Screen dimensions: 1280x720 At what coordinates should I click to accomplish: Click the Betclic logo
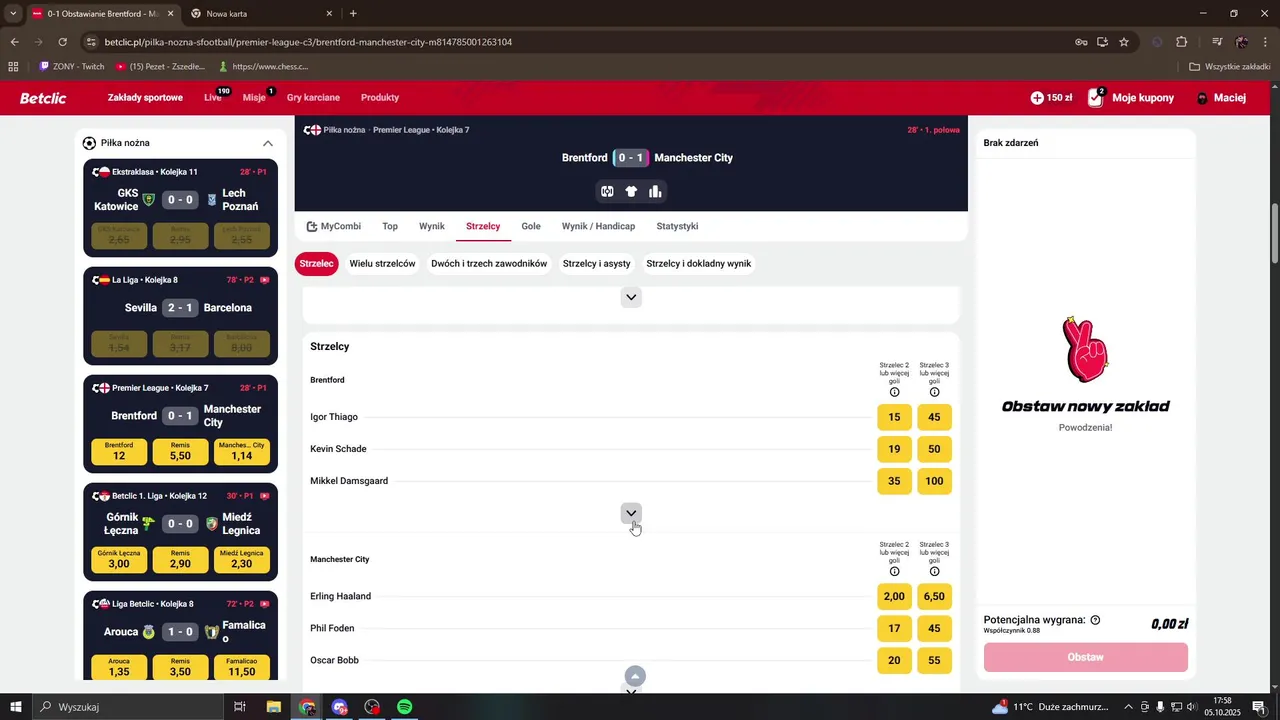43,98
